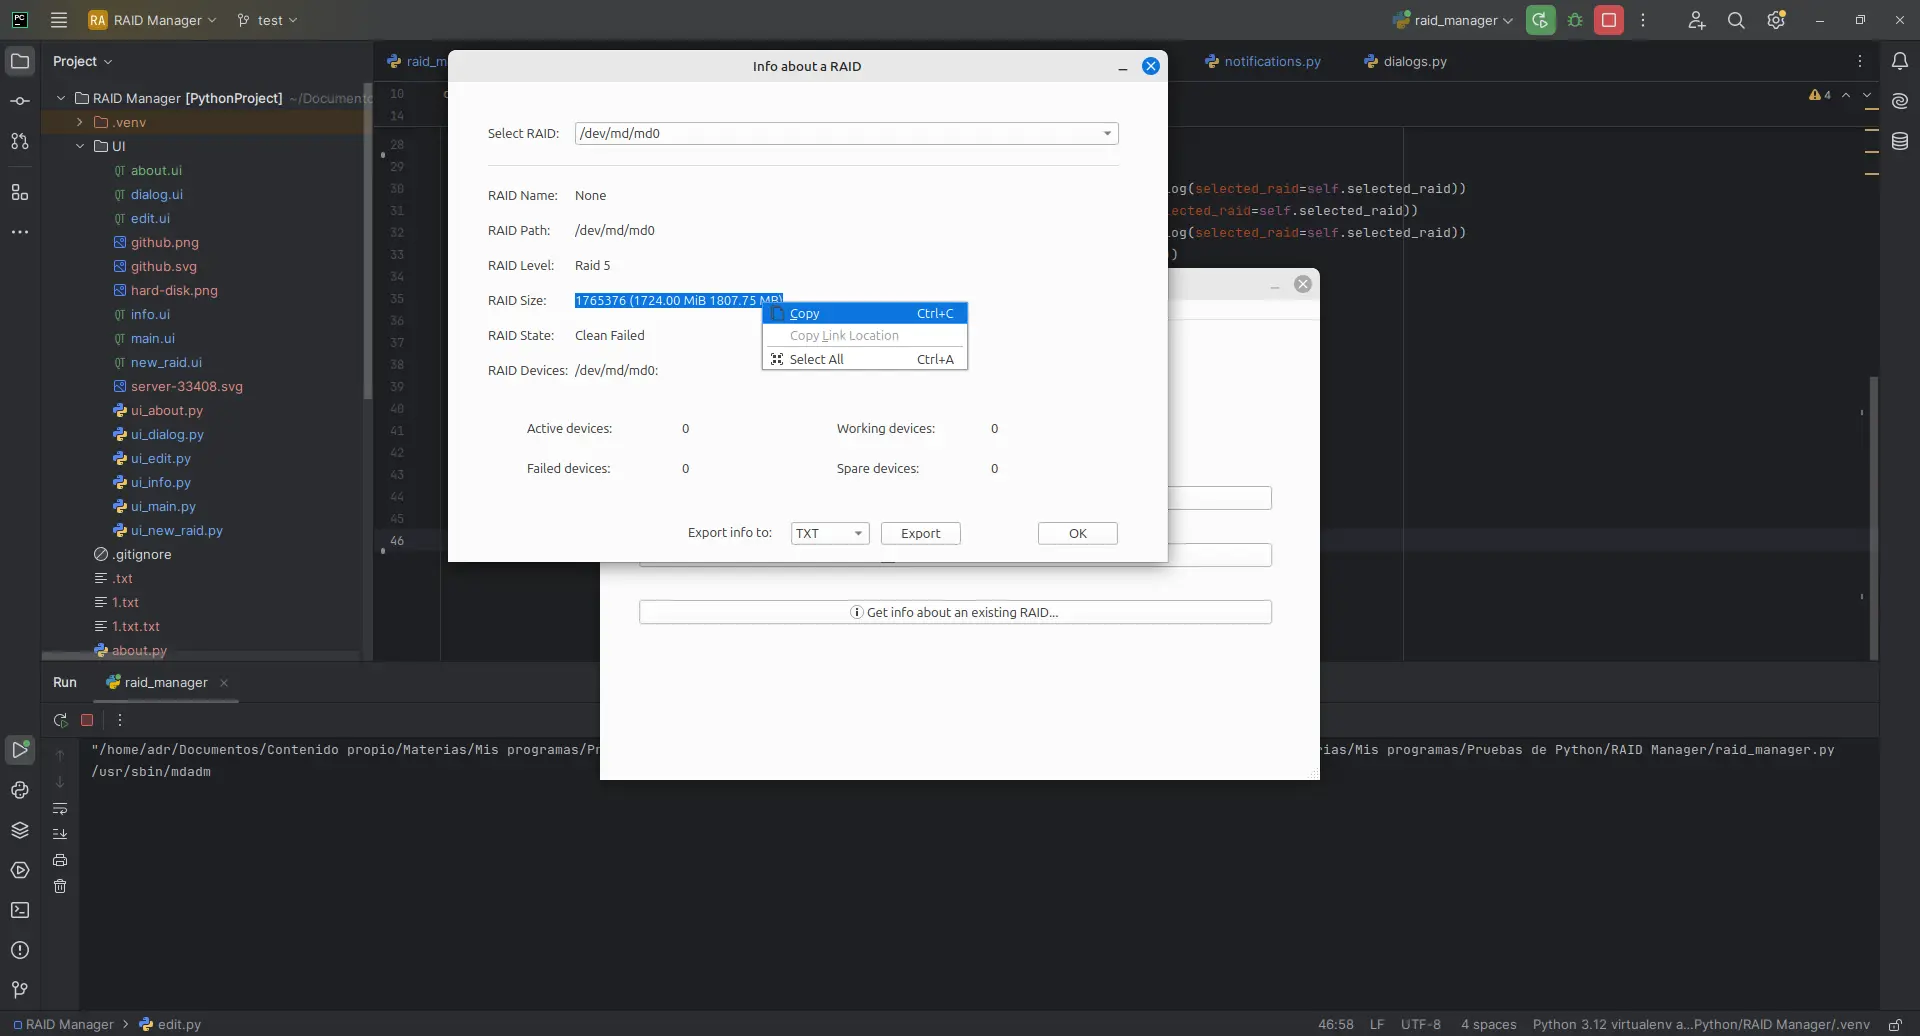Open the Select RAID combo box
The width and height of the screenshot is (1920, 1036).
pos(846,133)
